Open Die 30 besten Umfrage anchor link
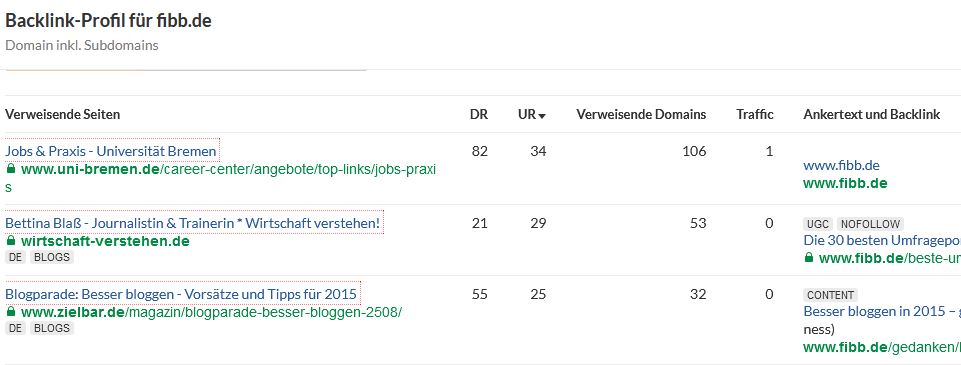961x365 pixels. coord(882,241)
